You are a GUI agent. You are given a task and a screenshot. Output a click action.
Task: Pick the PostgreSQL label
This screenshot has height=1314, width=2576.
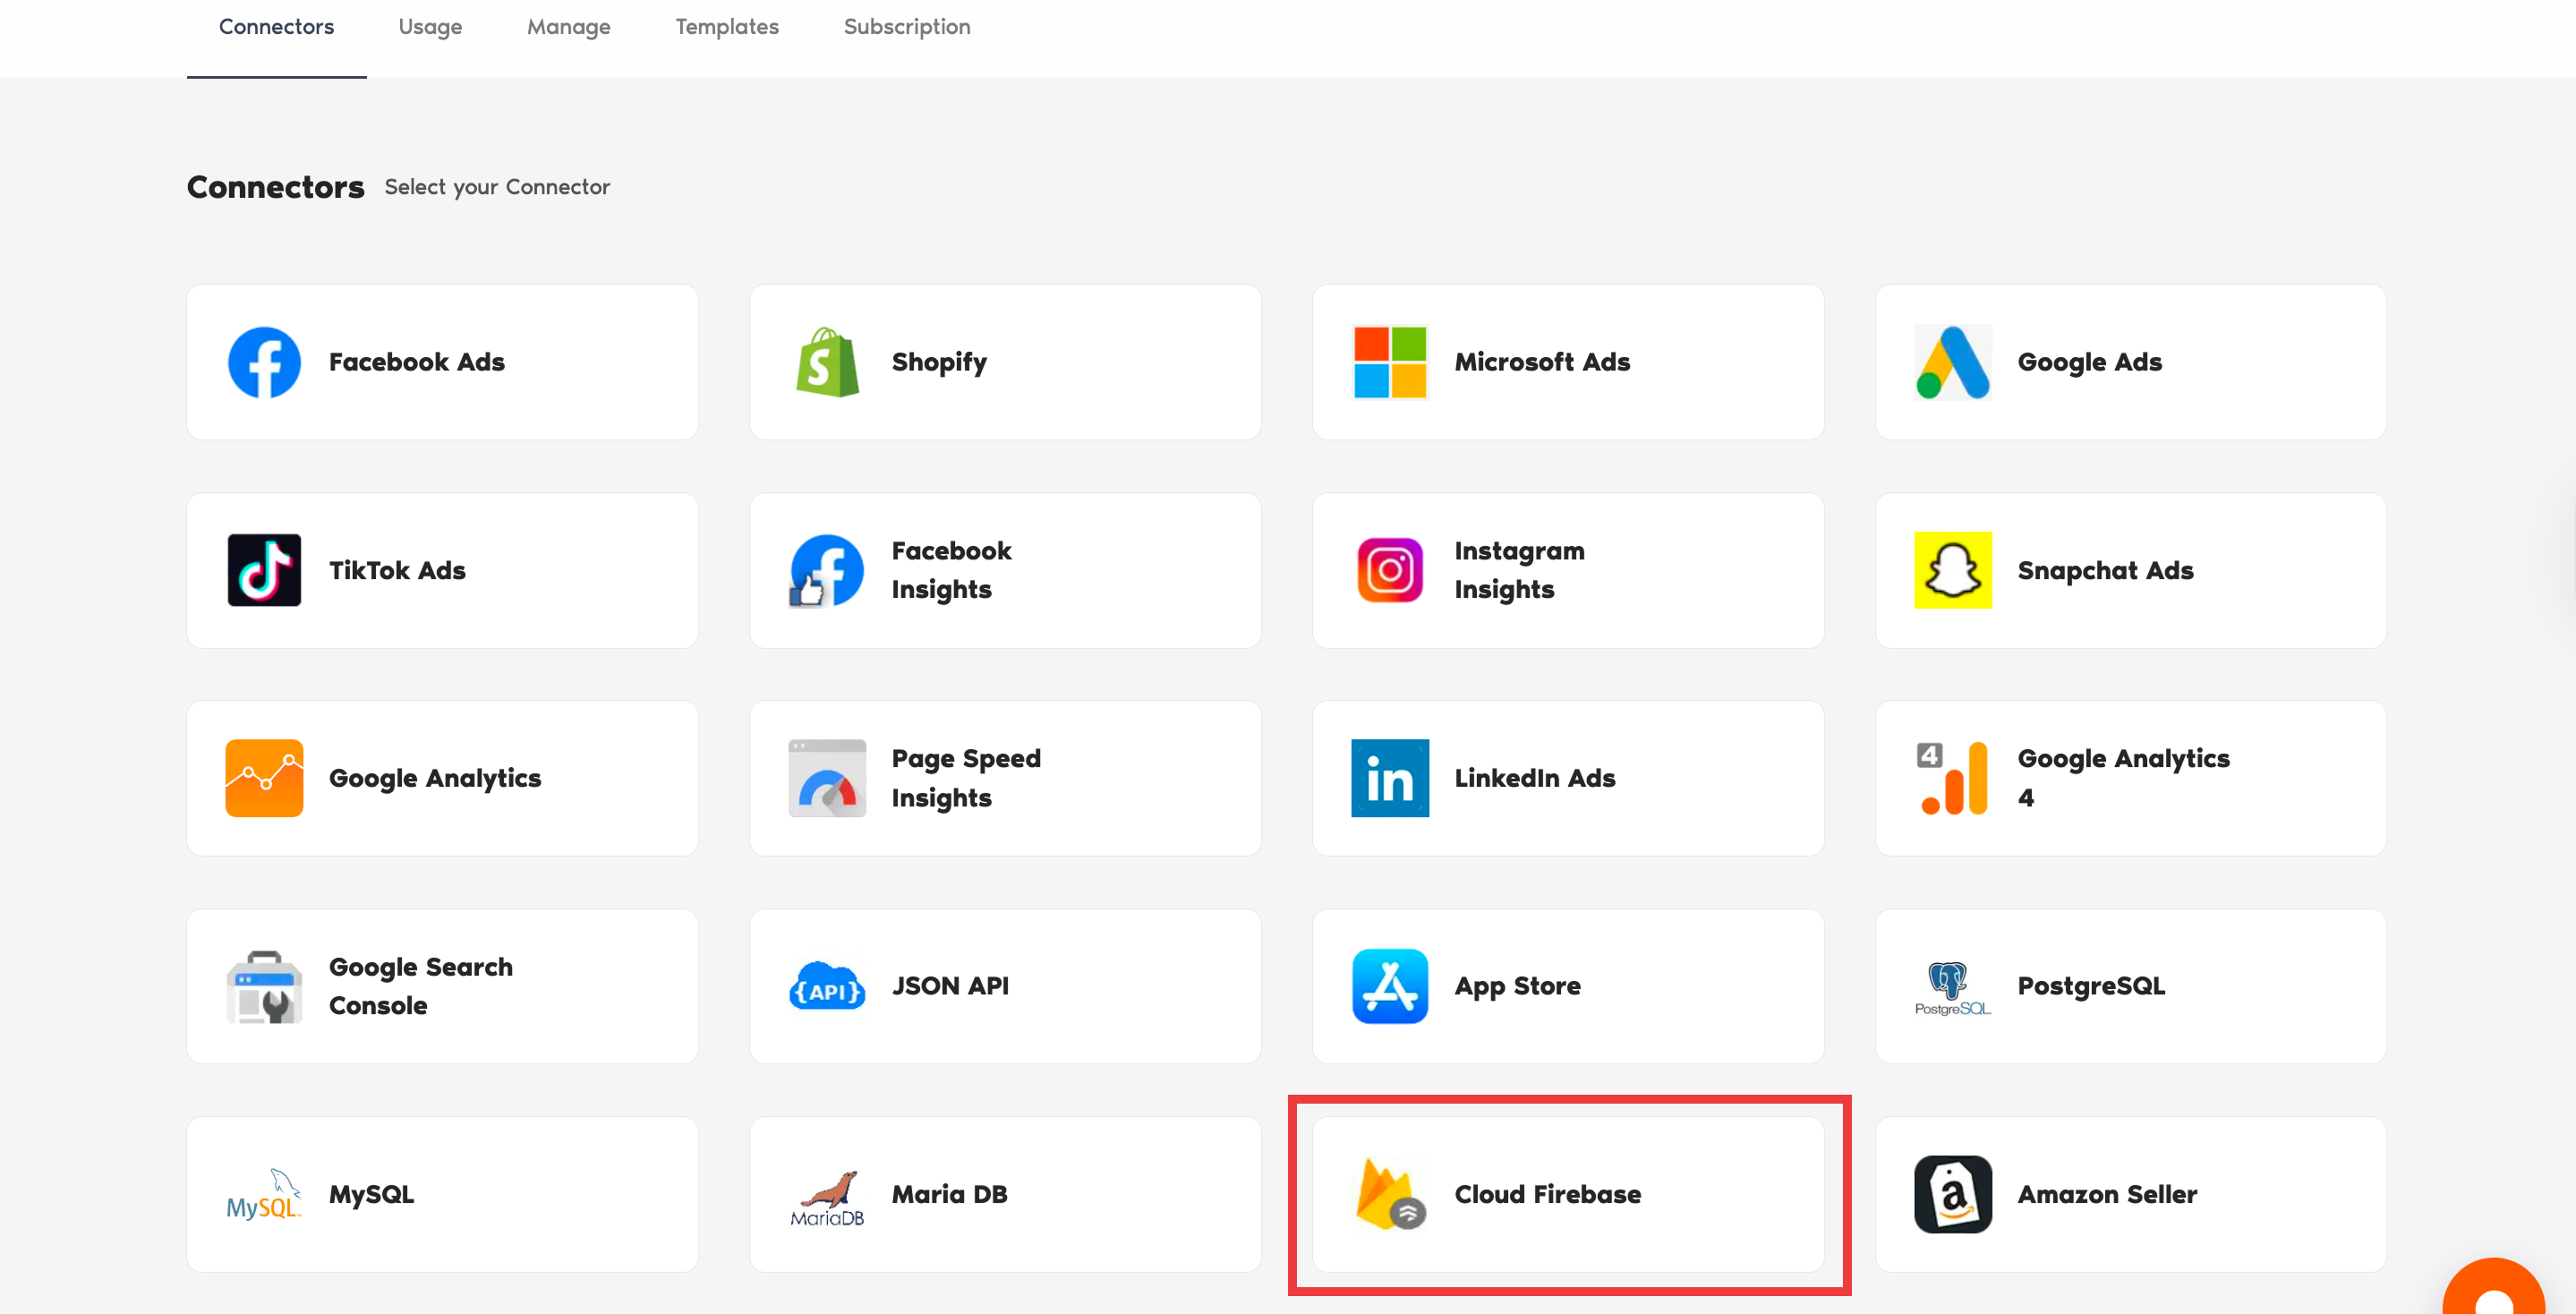(x=2091, y=986)
